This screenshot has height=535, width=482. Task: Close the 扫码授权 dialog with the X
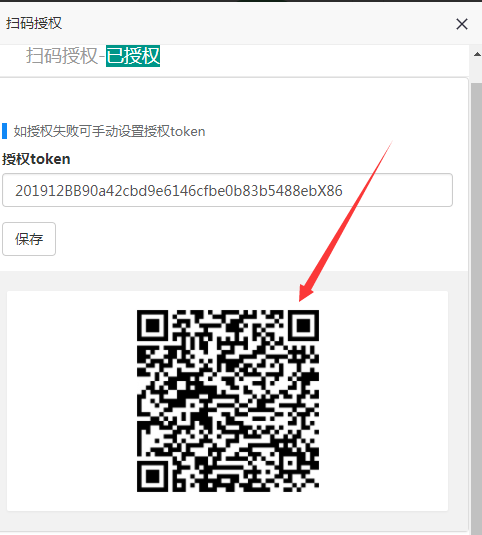[462, 24]
